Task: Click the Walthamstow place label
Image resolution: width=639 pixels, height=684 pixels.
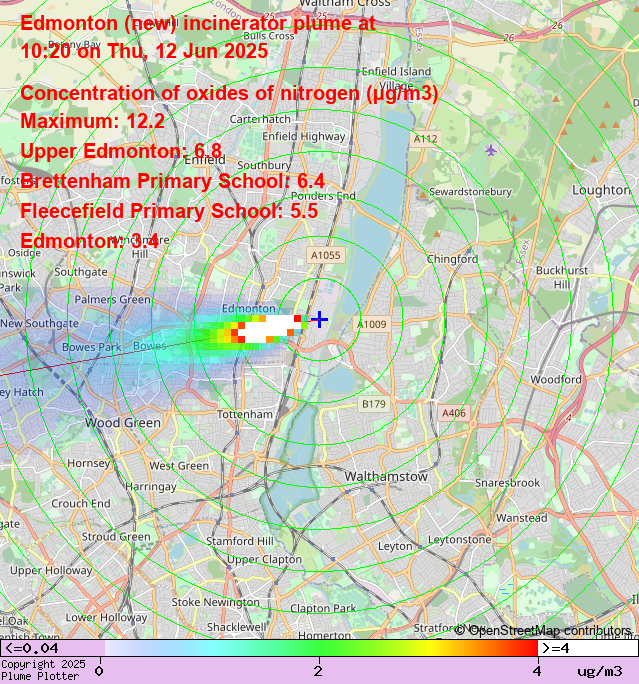Action: click(386, 476)
